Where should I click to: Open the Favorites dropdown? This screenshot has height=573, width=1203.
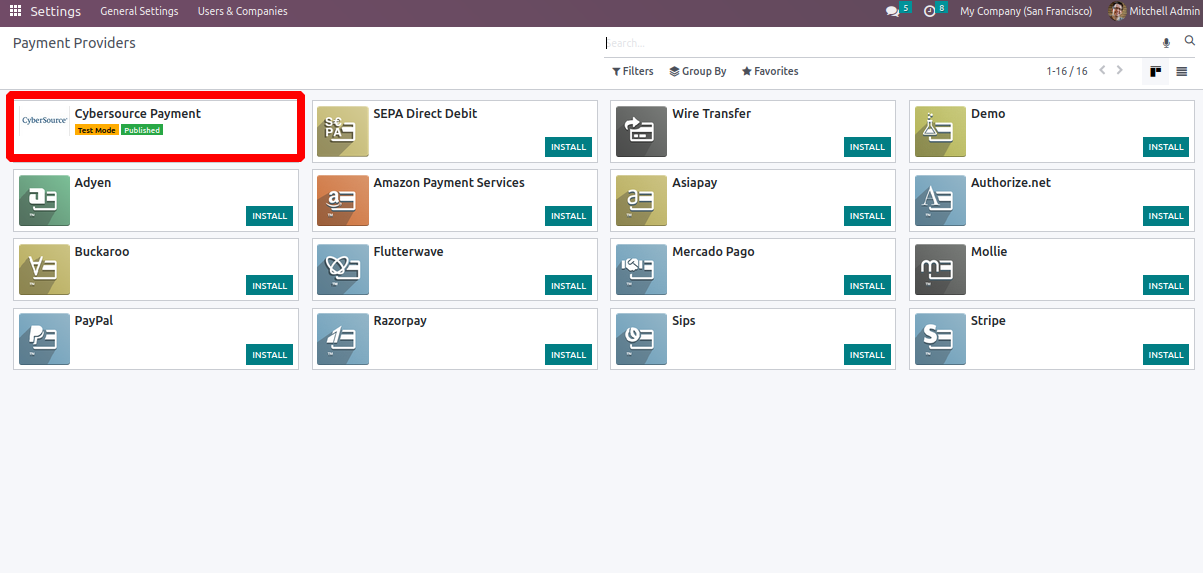pos(770,71)
